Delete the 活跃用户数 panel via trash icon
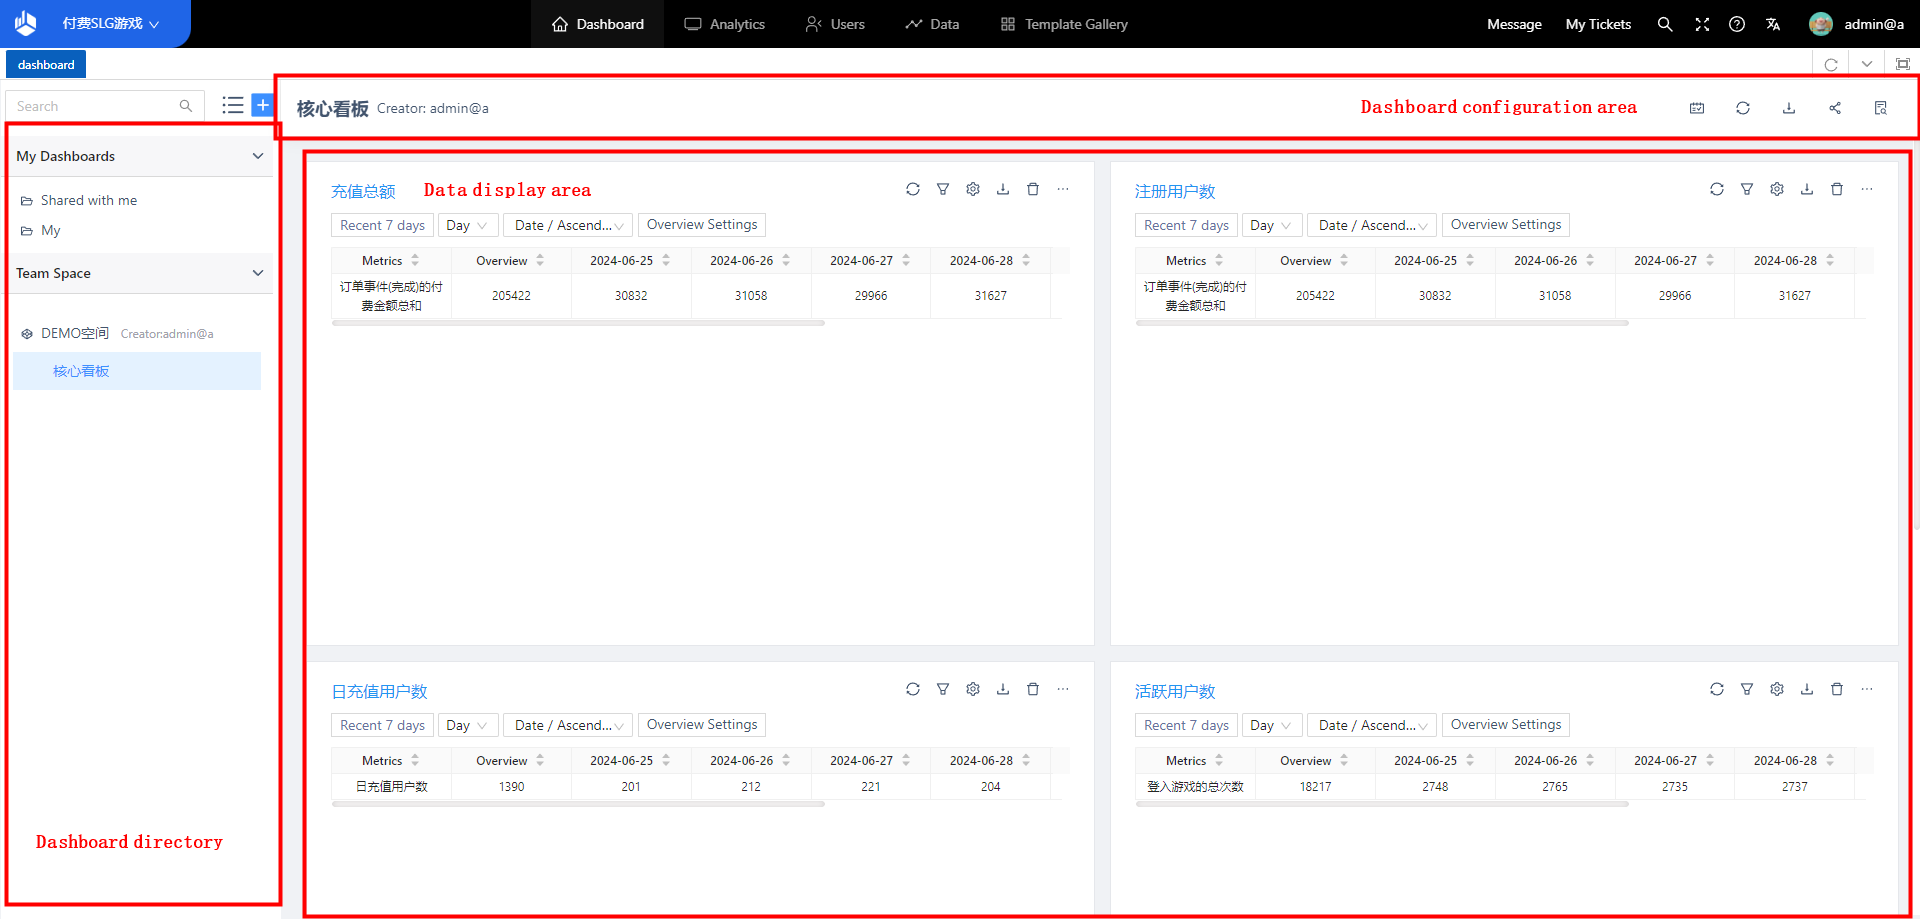Screen dimensions: 1920x919 point(1837,689)
